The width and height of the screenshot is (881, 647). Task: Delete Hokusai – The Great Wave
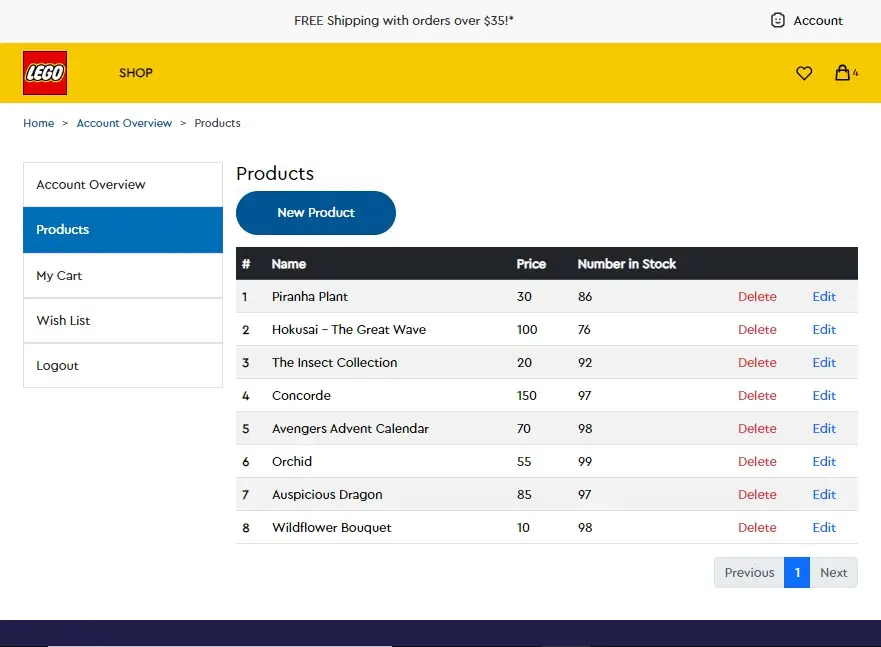(x=757, y=330)
